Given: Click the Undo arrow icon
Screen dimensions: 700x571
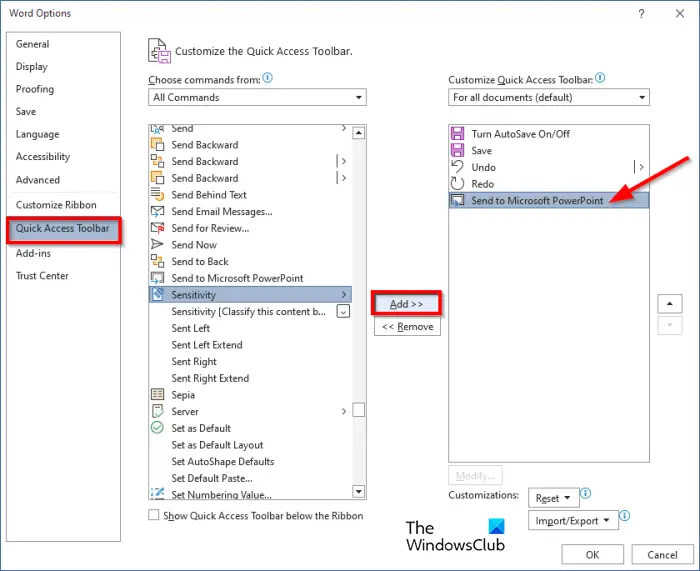Looking at the screenshot, I should (457, 167).
